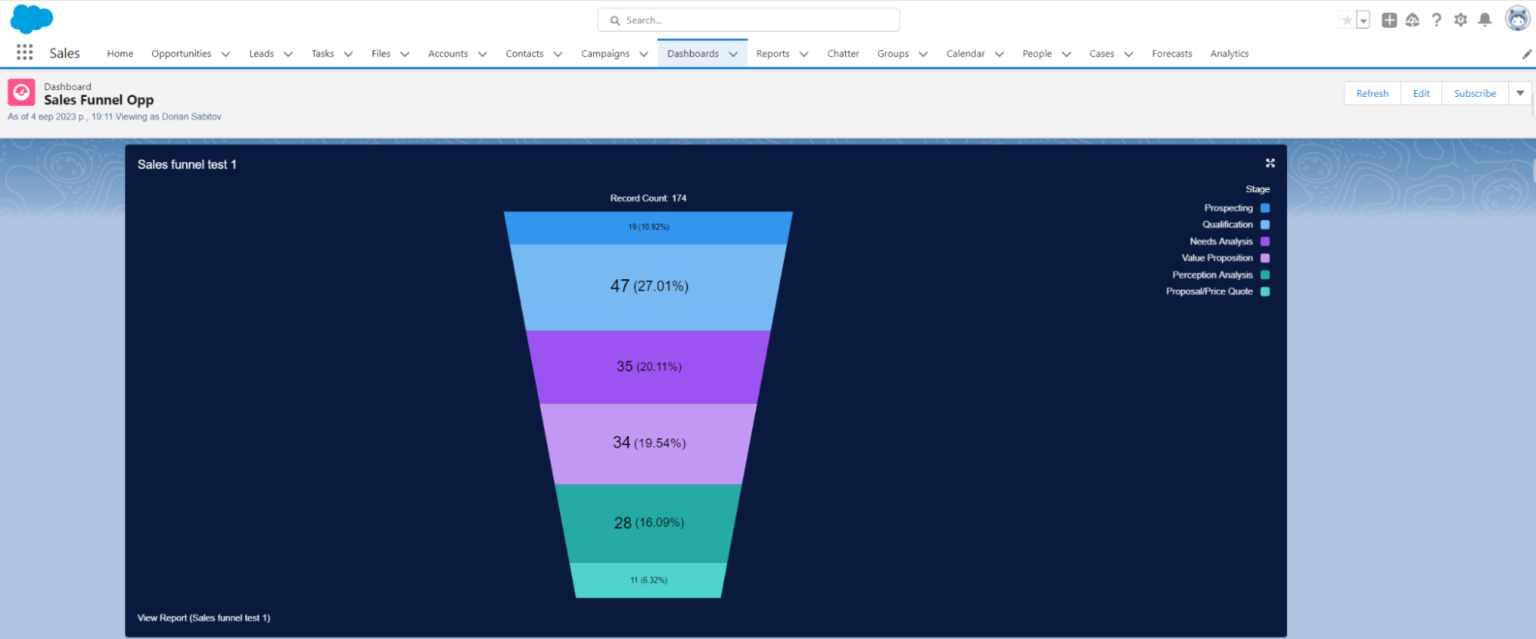Expand the Opportunities tab dropdown arrow

pos(225,53)
